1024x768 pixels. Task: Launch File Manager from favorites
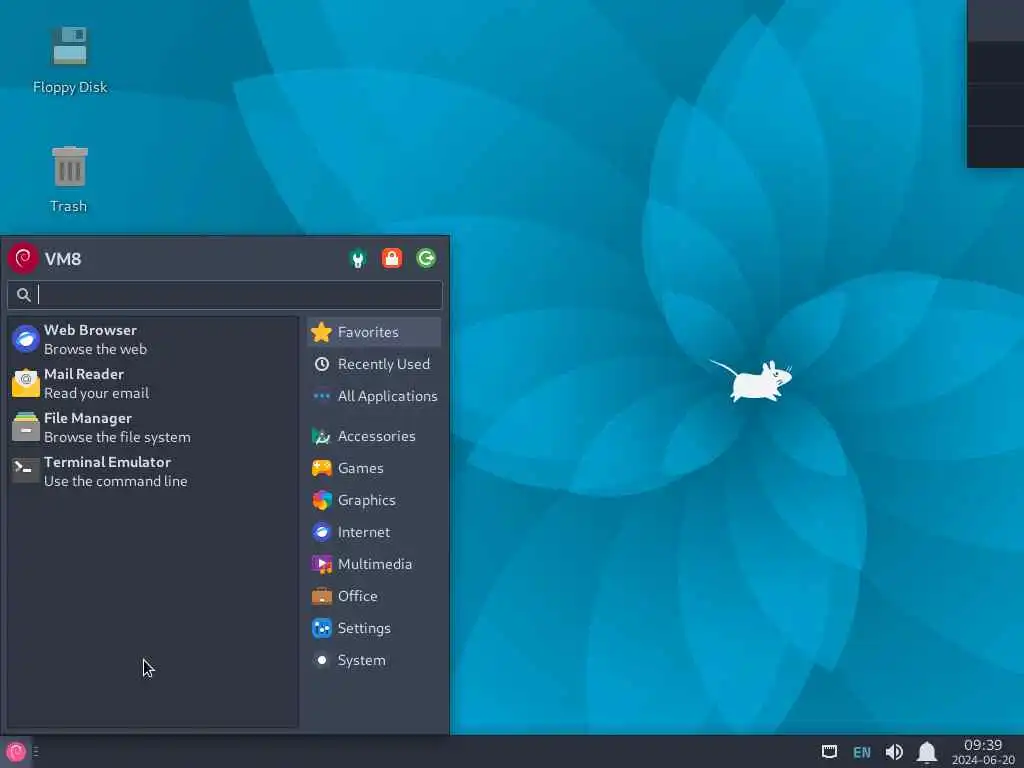(x=153, y=428)
